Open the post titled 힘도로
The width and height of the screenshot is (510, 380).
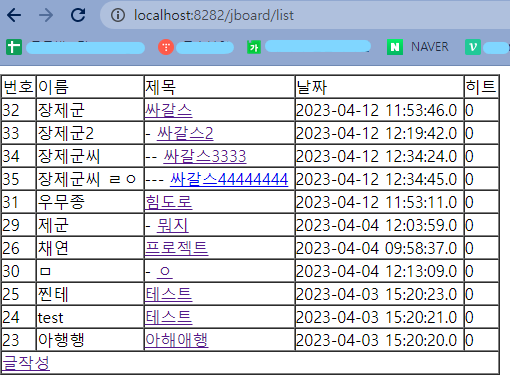pos(168,202)
